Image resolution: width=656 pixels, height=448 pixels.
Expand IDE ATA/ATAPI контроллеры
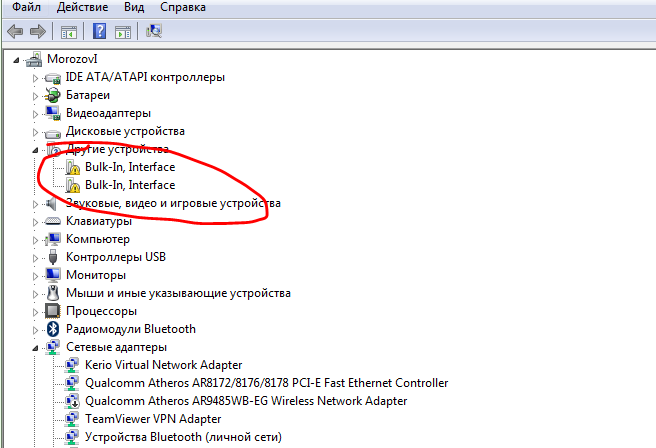(36, 78)
